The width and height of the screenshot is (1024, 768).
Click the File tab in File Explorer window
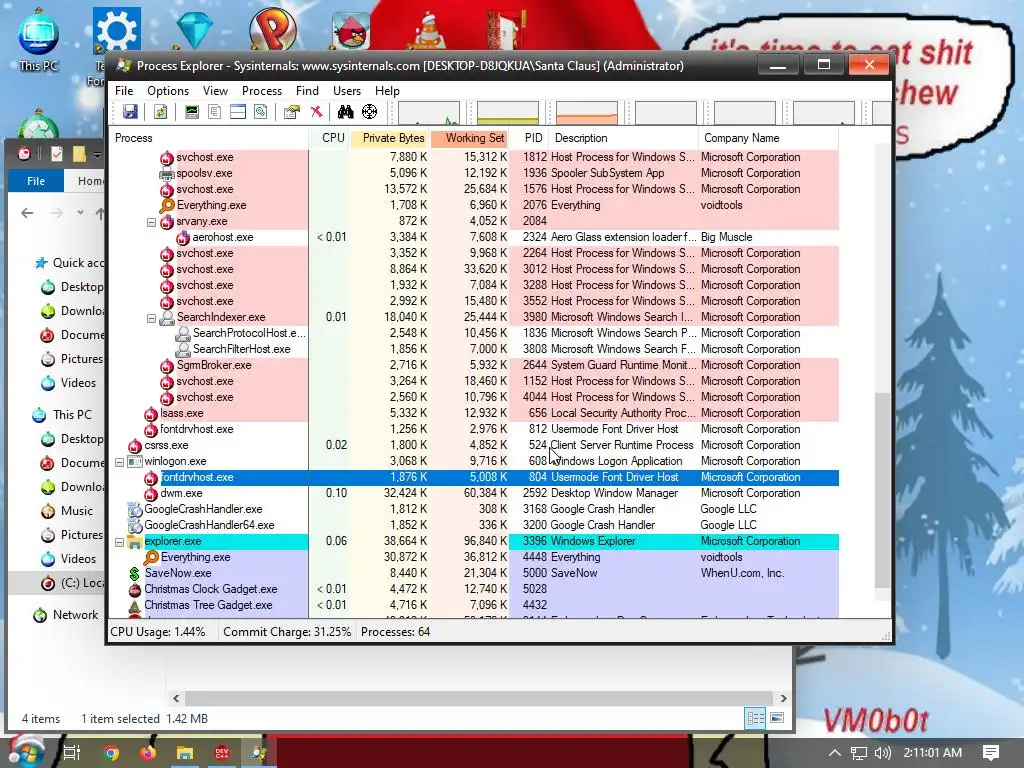(x=36, y=181)
